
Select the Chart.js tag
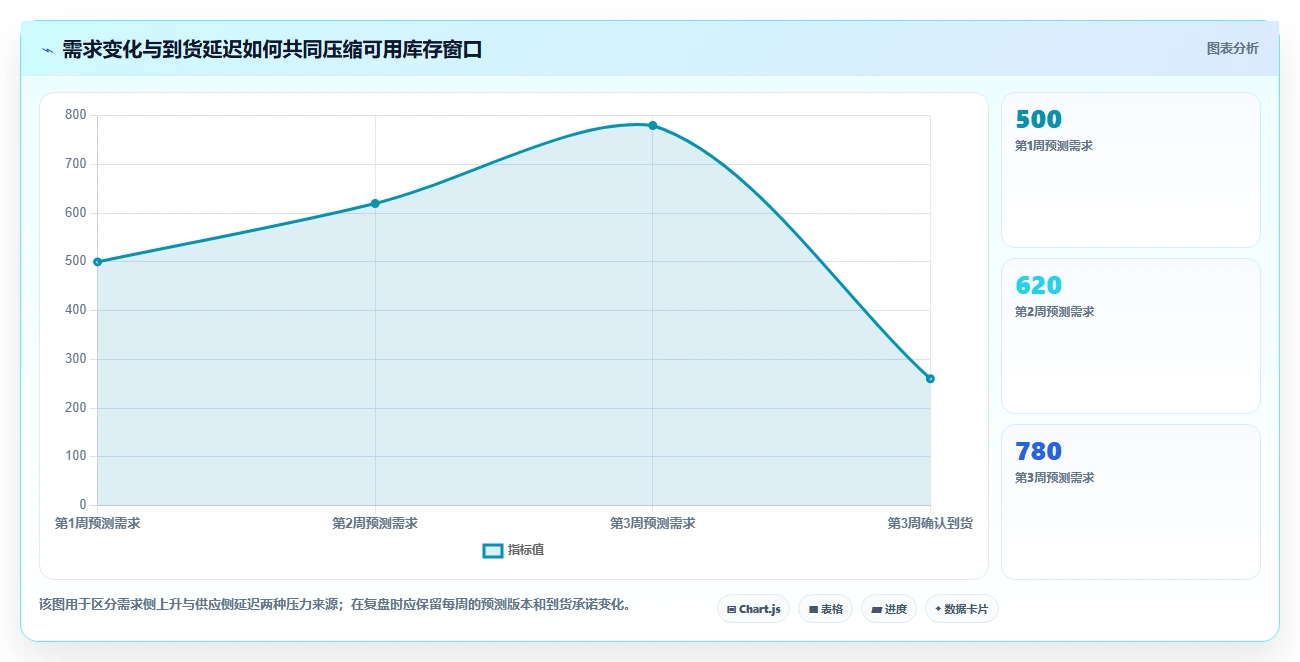[x=753, y=609]
